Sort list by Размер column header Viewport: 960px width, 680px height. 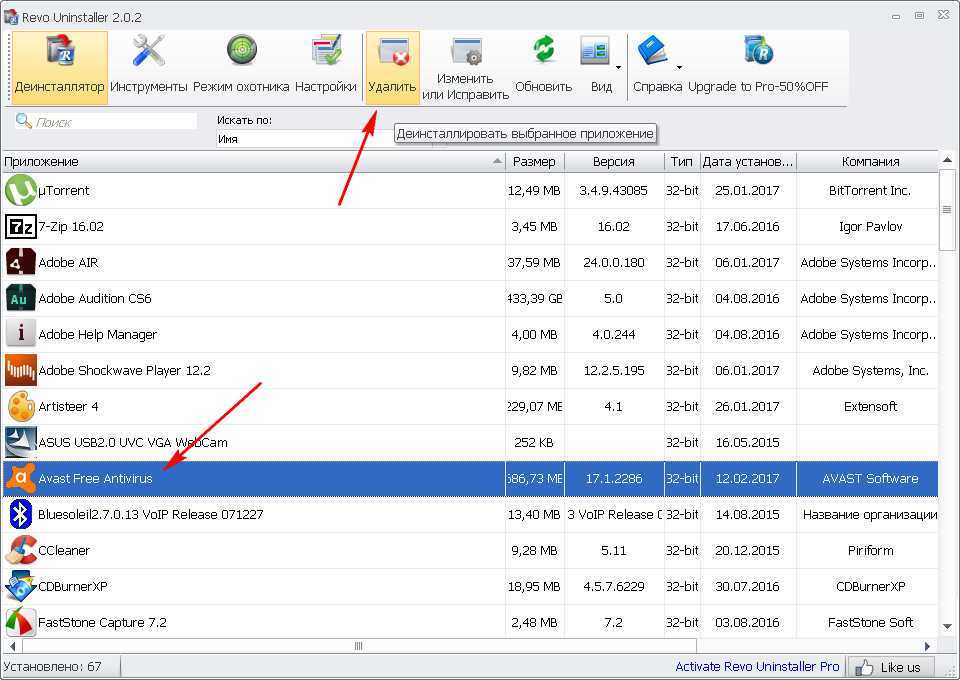click(x=534, y=161)
